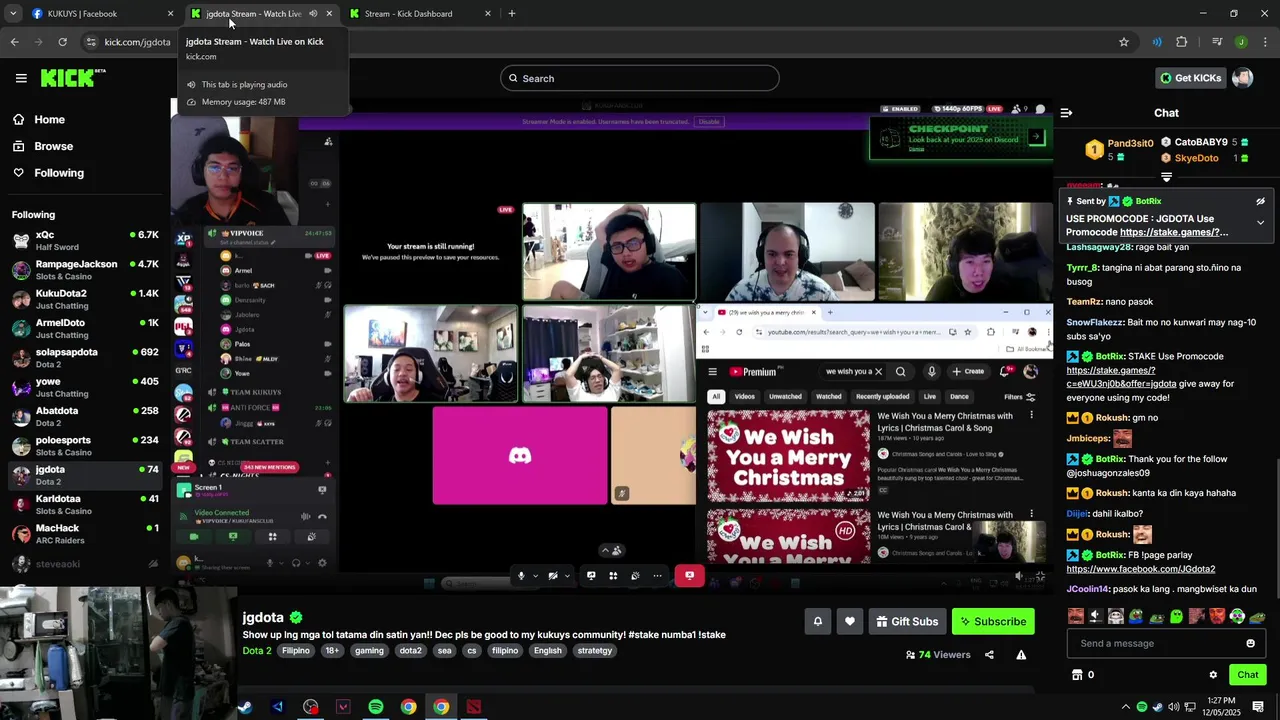Focus the Kick search box
The image size is (1280, 720).
pos(640,78)
